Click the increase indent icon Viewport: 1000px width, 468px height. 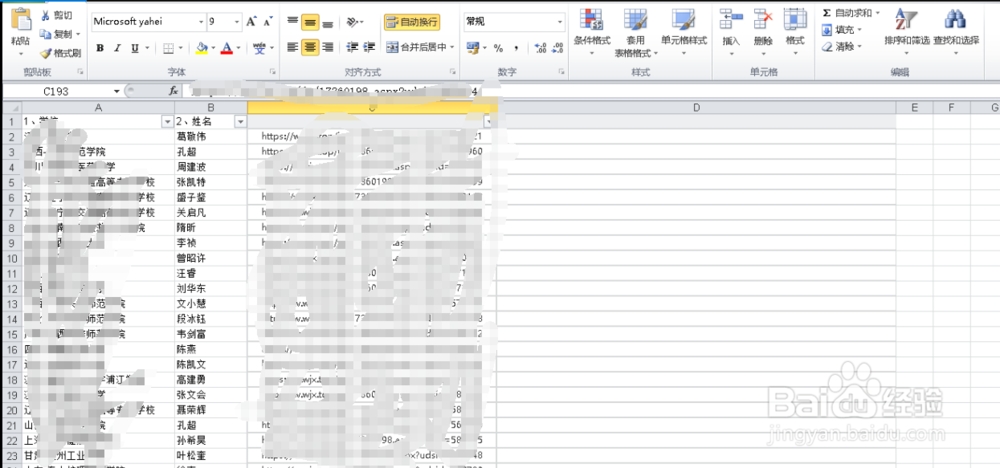[369, 47]
